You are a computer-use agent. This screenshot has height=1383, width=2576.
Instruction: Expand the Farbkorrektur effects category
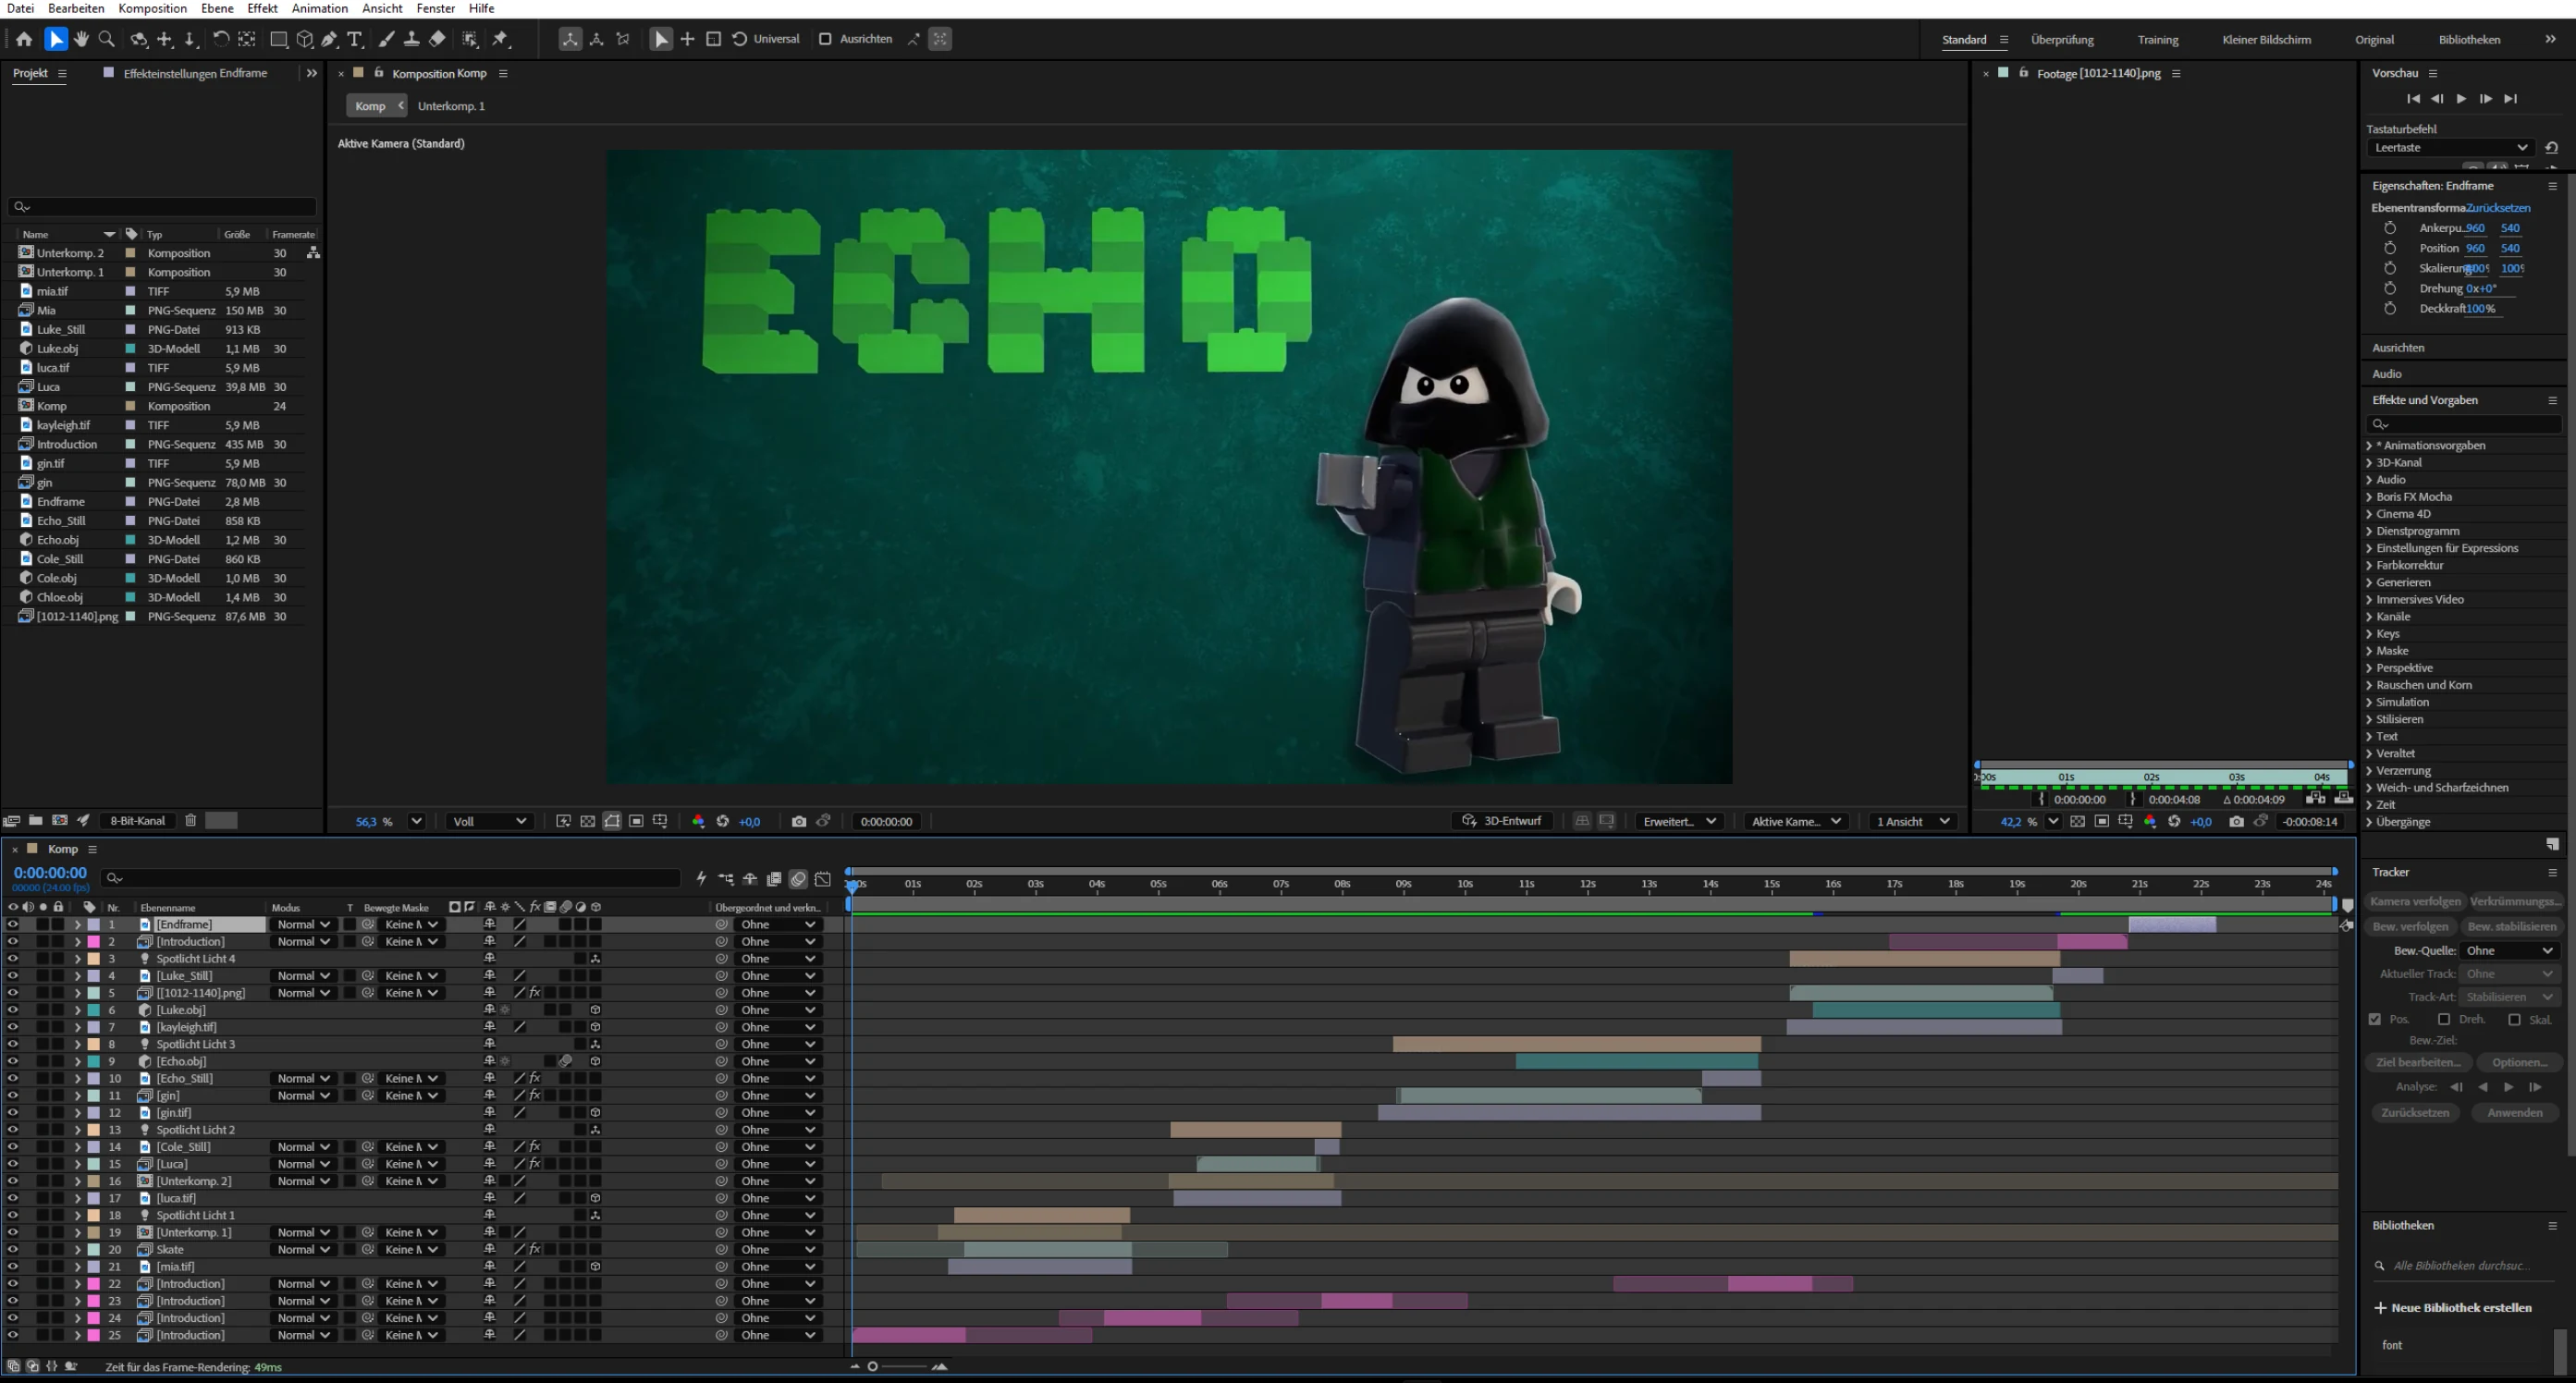2369,565
